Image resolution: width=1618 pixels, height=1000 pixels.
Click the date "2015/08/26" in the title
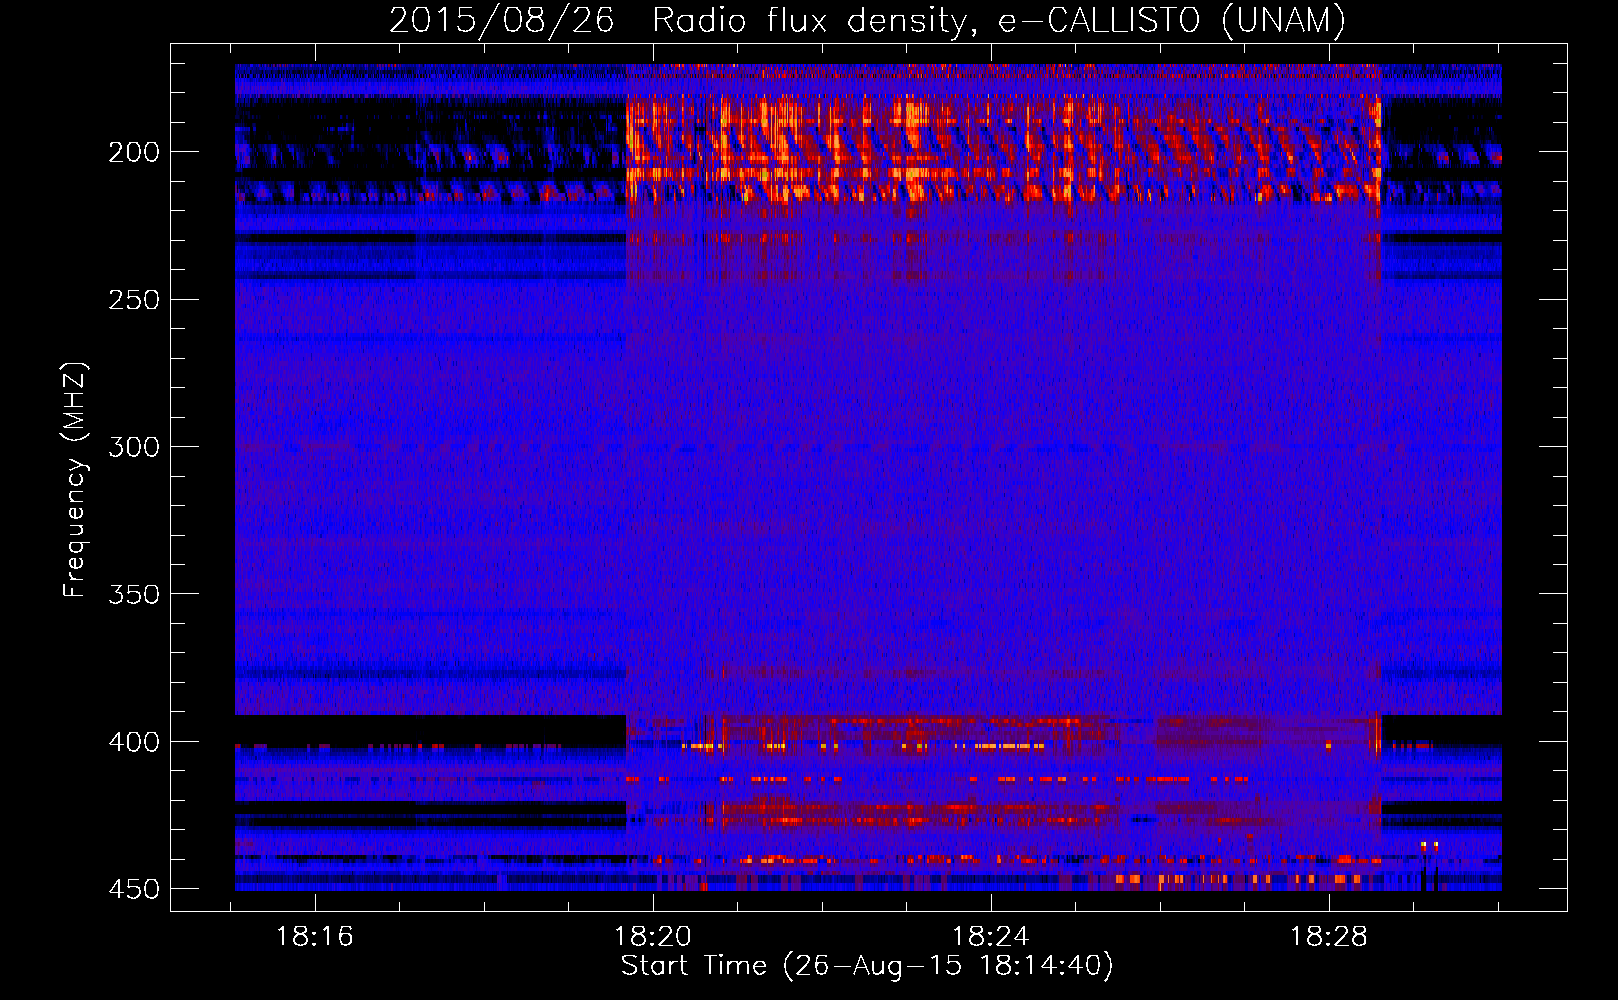pos(501,20)
